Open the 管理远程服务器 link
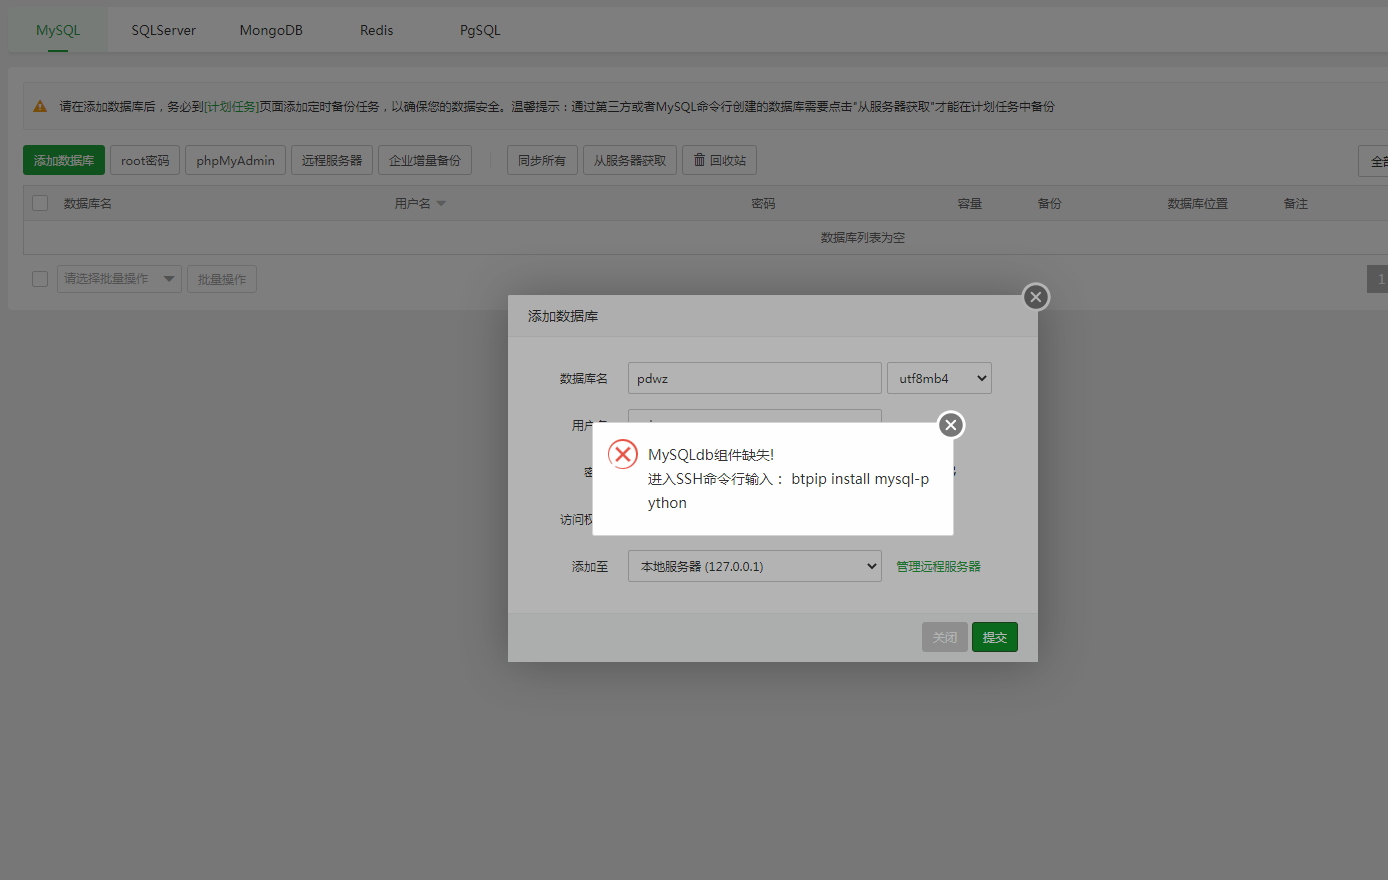This screenshot has width=1388, height=880. click(938, 566)
